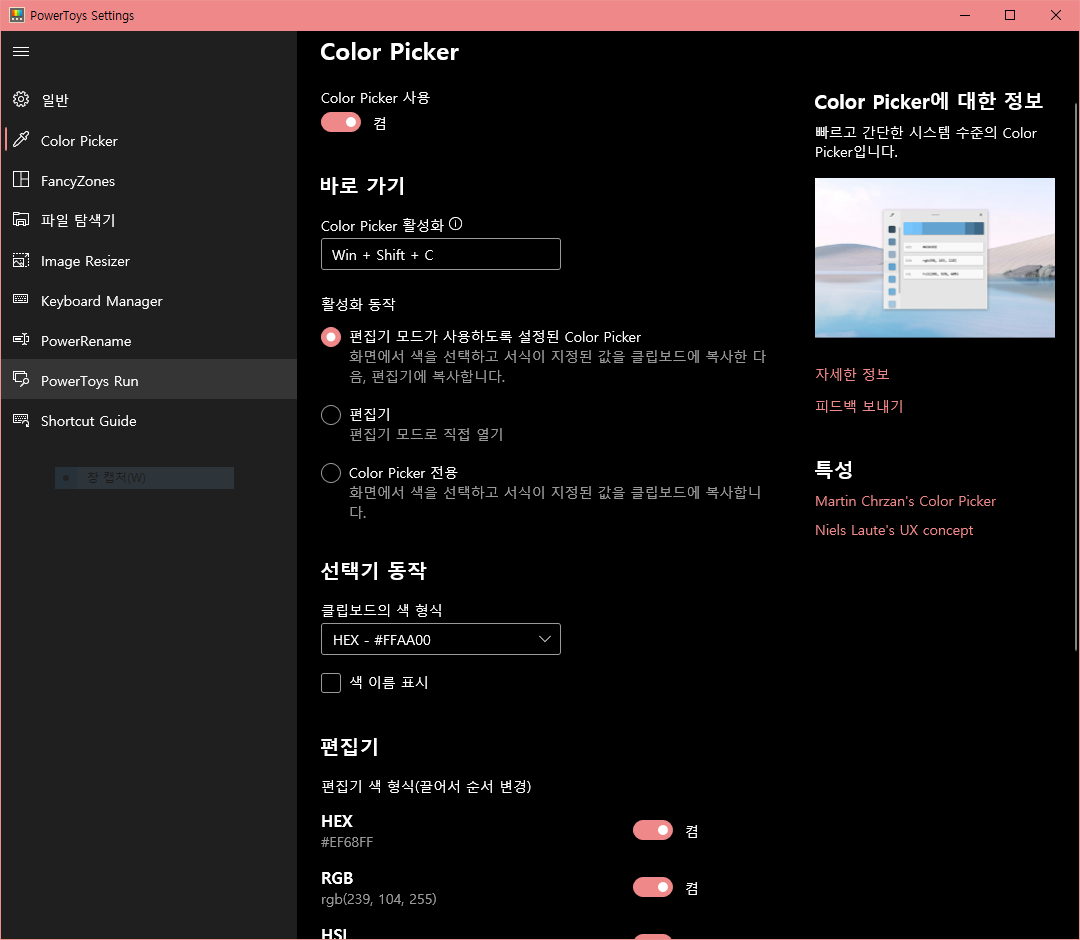Viewport: 1080px width, 940px height.
Task: Click the 파일 탐색기 sidebar icon
Action: tap(21, 220)
